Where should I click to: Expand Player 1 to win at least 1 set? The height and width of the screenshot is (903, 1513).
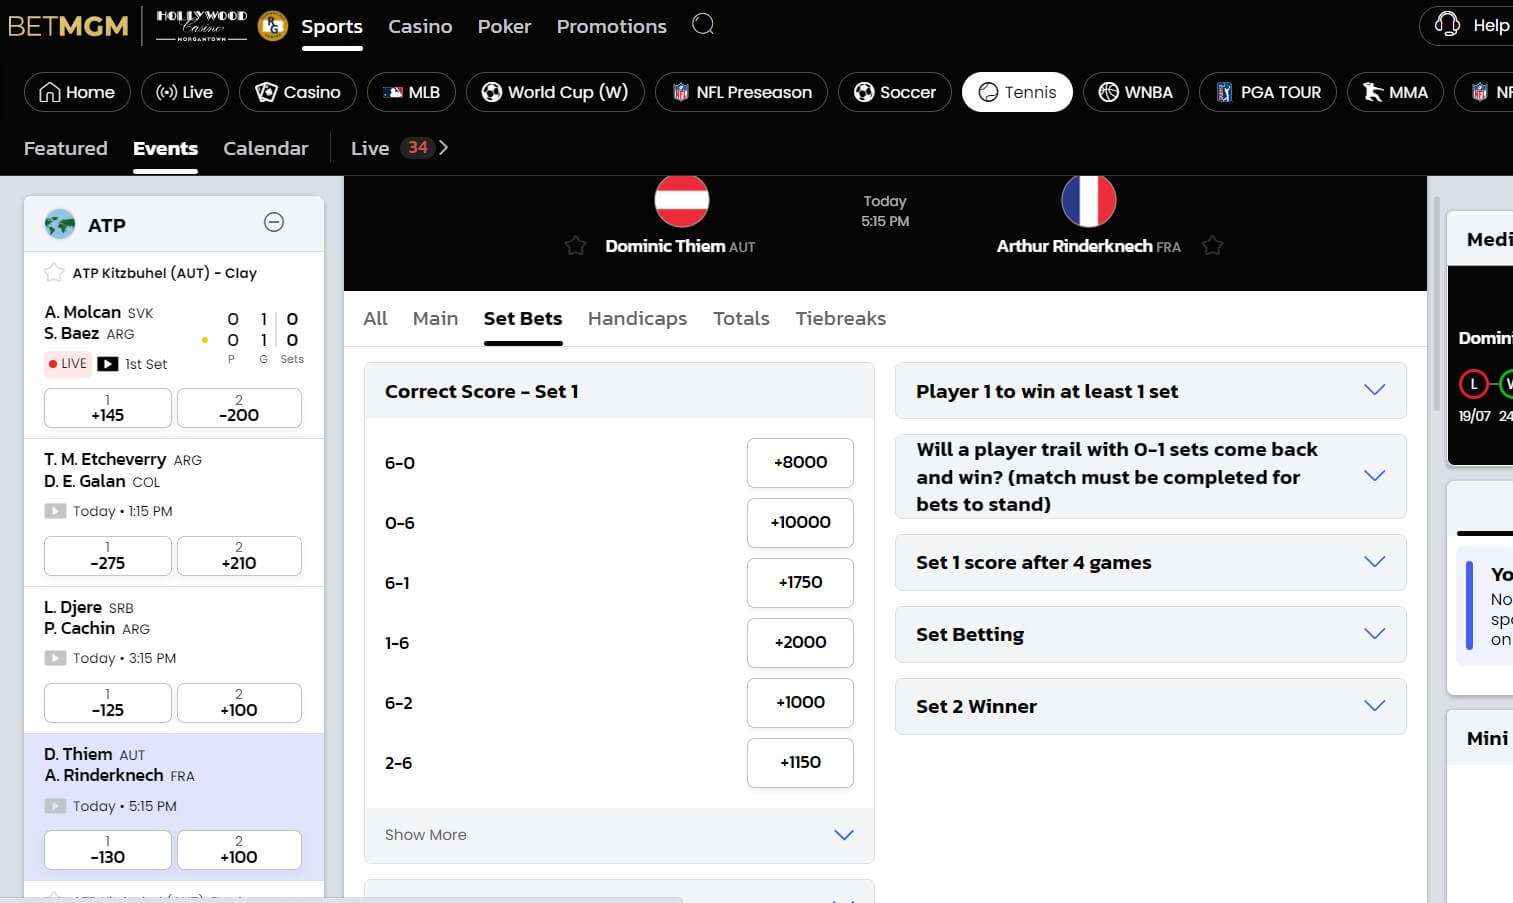click(1150, 391)
